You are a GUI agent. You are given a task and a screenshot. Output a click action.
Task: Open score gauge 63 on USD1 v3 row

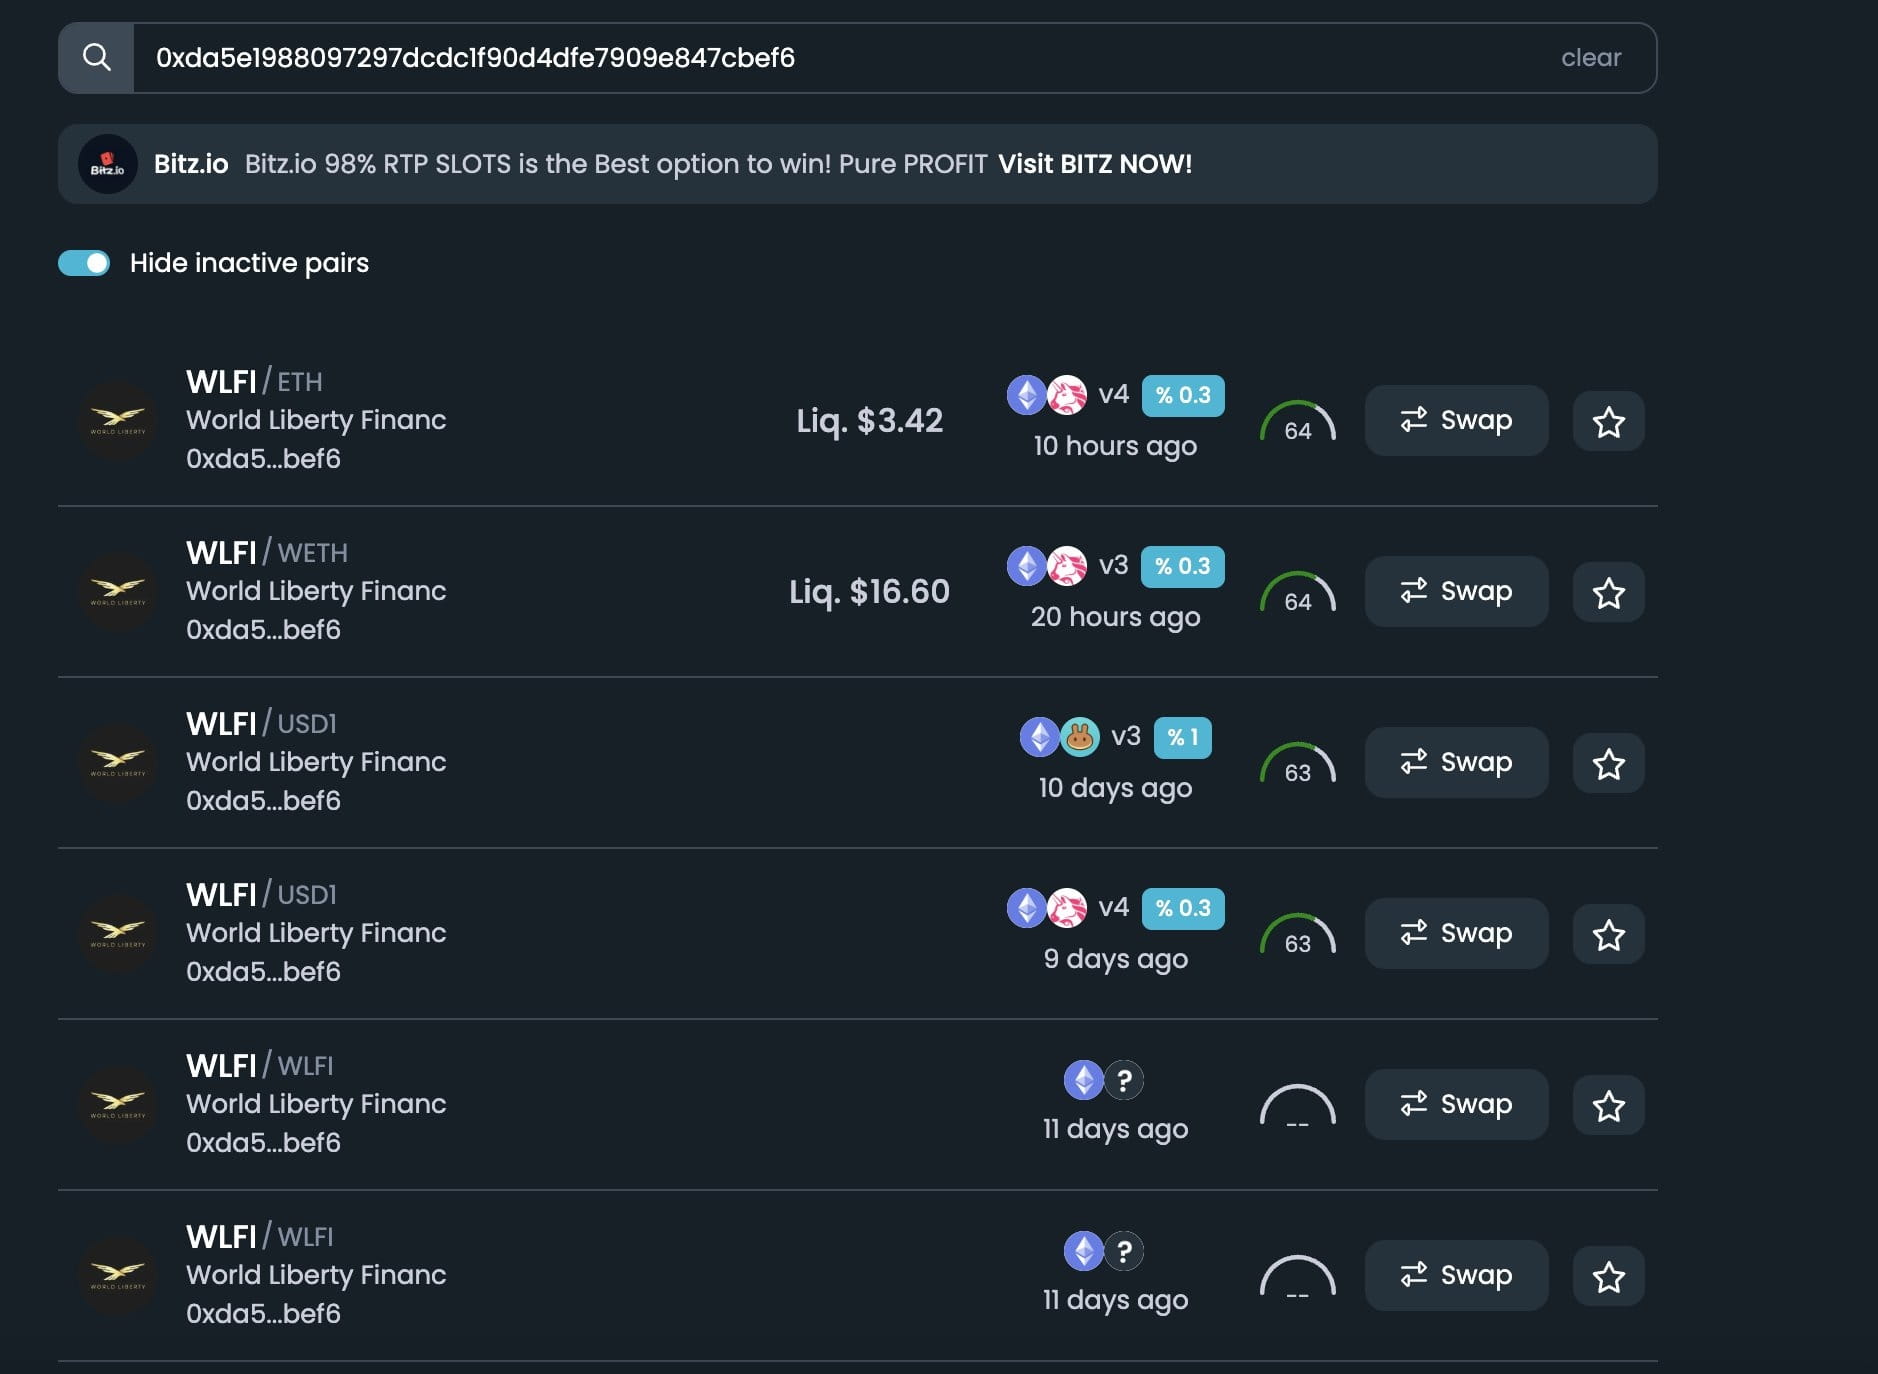tap(1298, 764)
